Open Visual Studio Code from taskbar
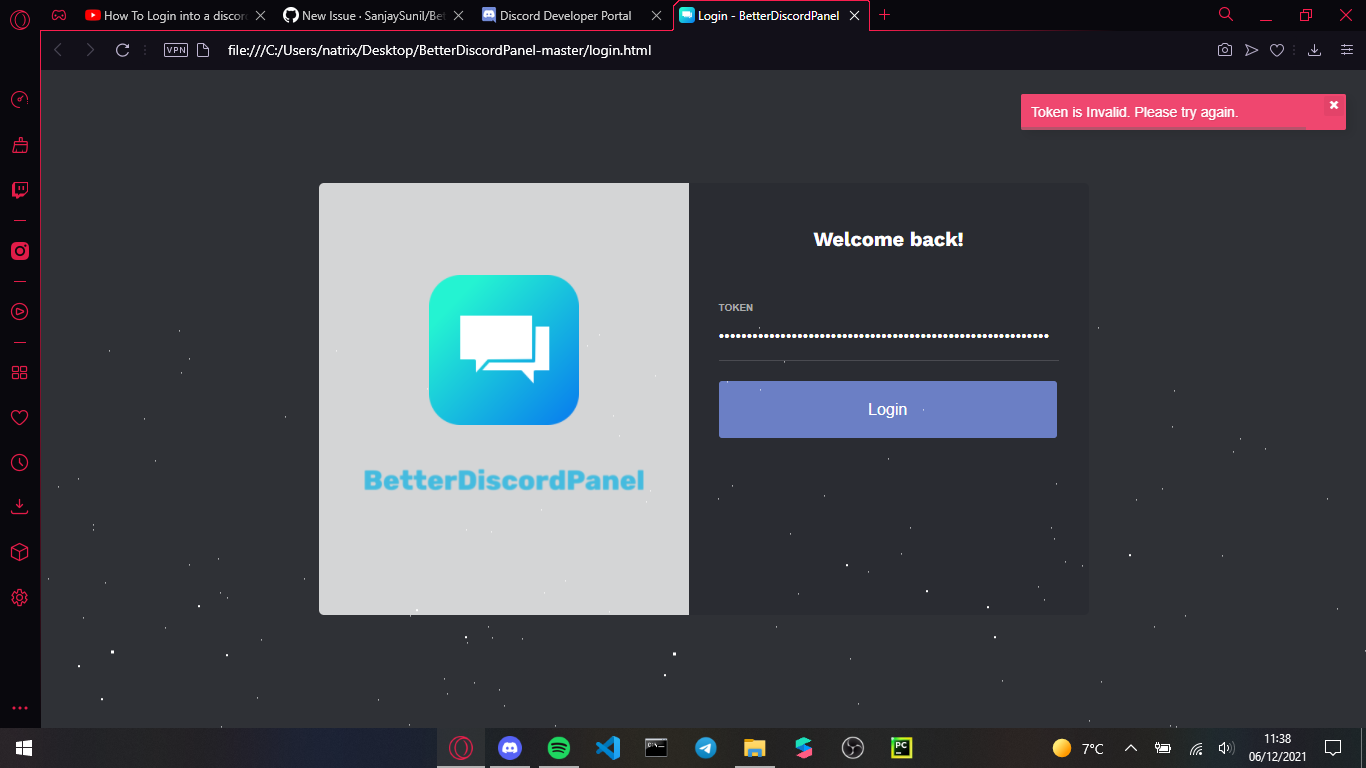Image resolution: width=1366 pixels, height=768 pixels. (x=608, y=748)
